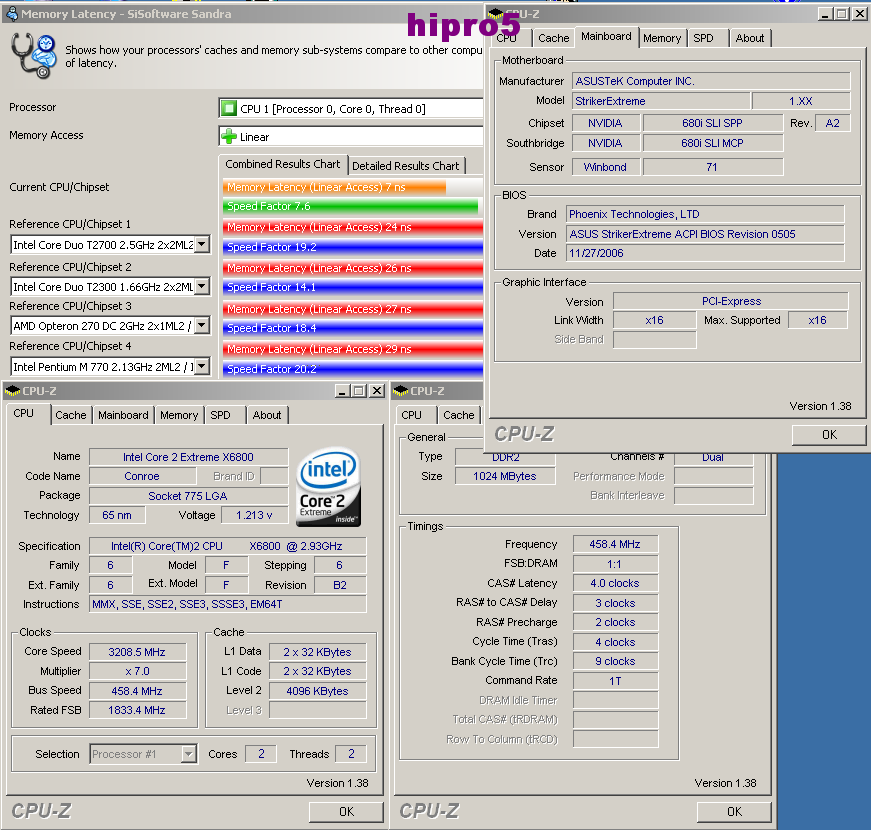Click CPU-Z chip icon in Memory window title
Screen dimensions: 871x830
401,391
